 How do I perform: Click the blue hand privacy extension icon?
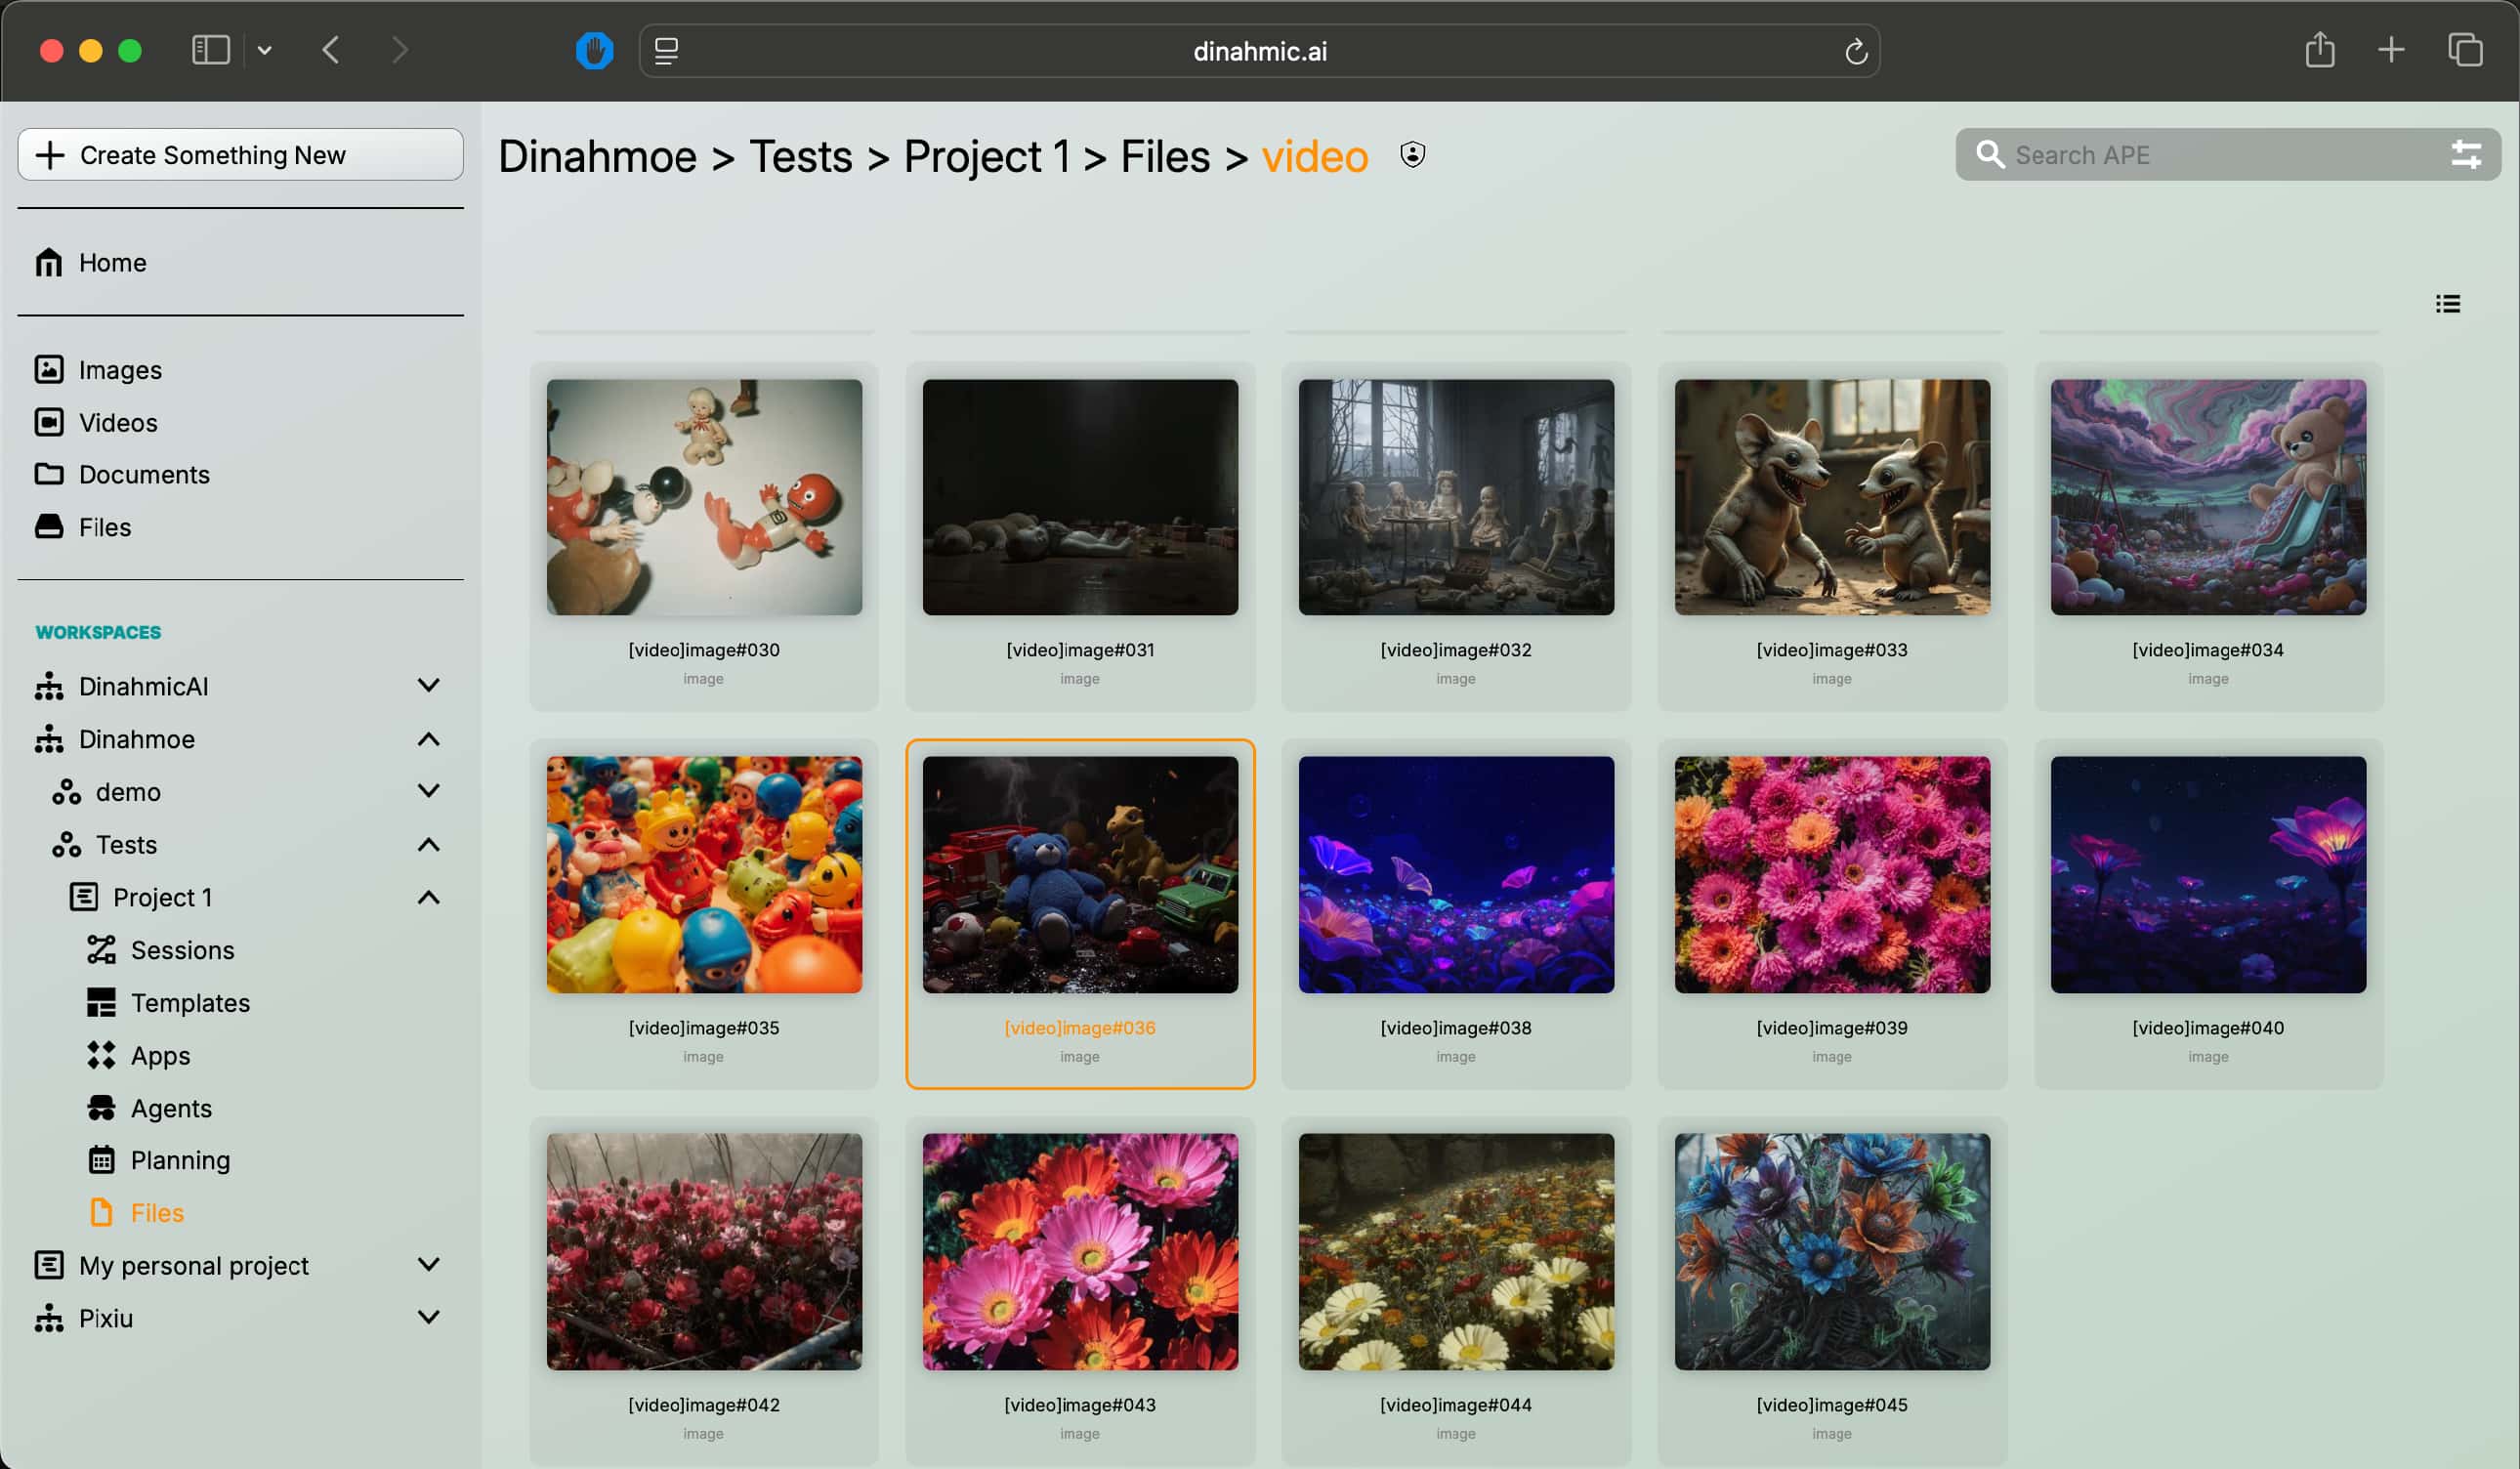tap(594, 50)
